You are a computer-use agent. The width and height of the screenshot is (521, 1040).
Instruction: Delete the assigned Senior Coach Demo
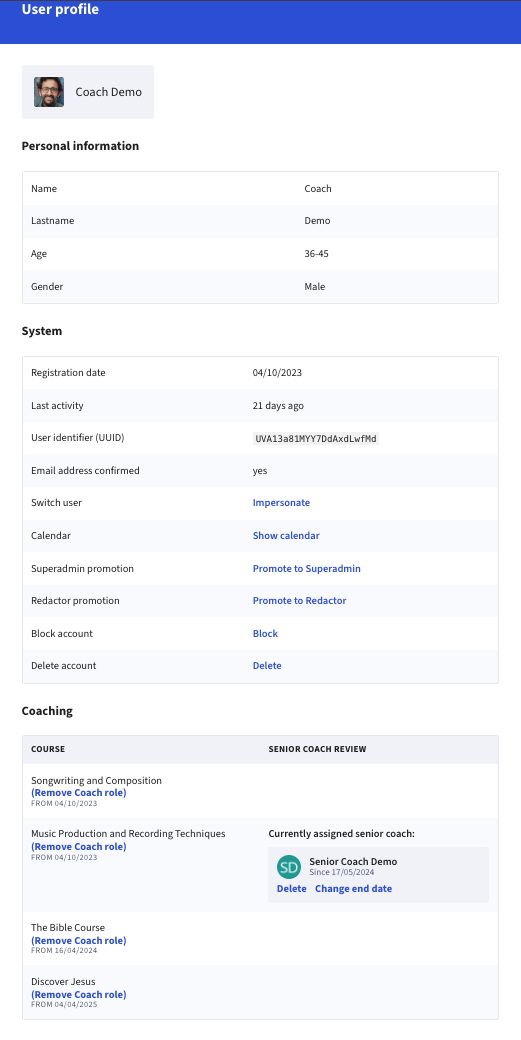[x=292, y=889]
